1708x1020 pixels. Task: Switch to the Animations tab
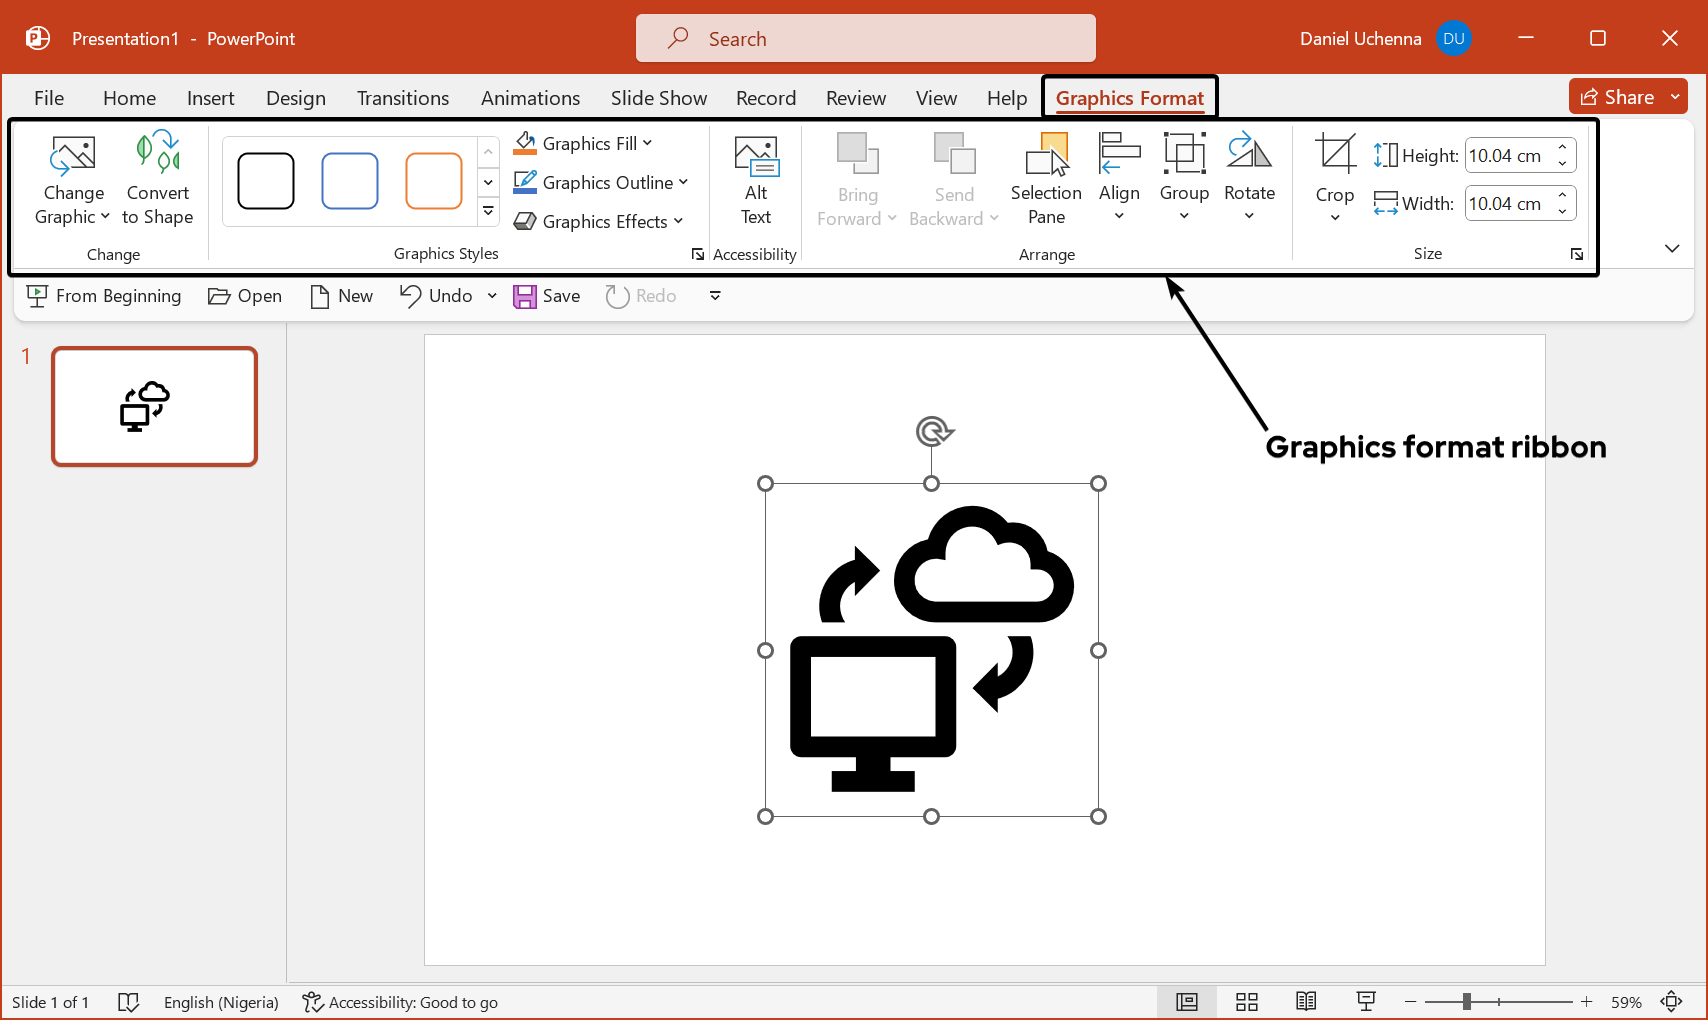[x=530, y=97]
